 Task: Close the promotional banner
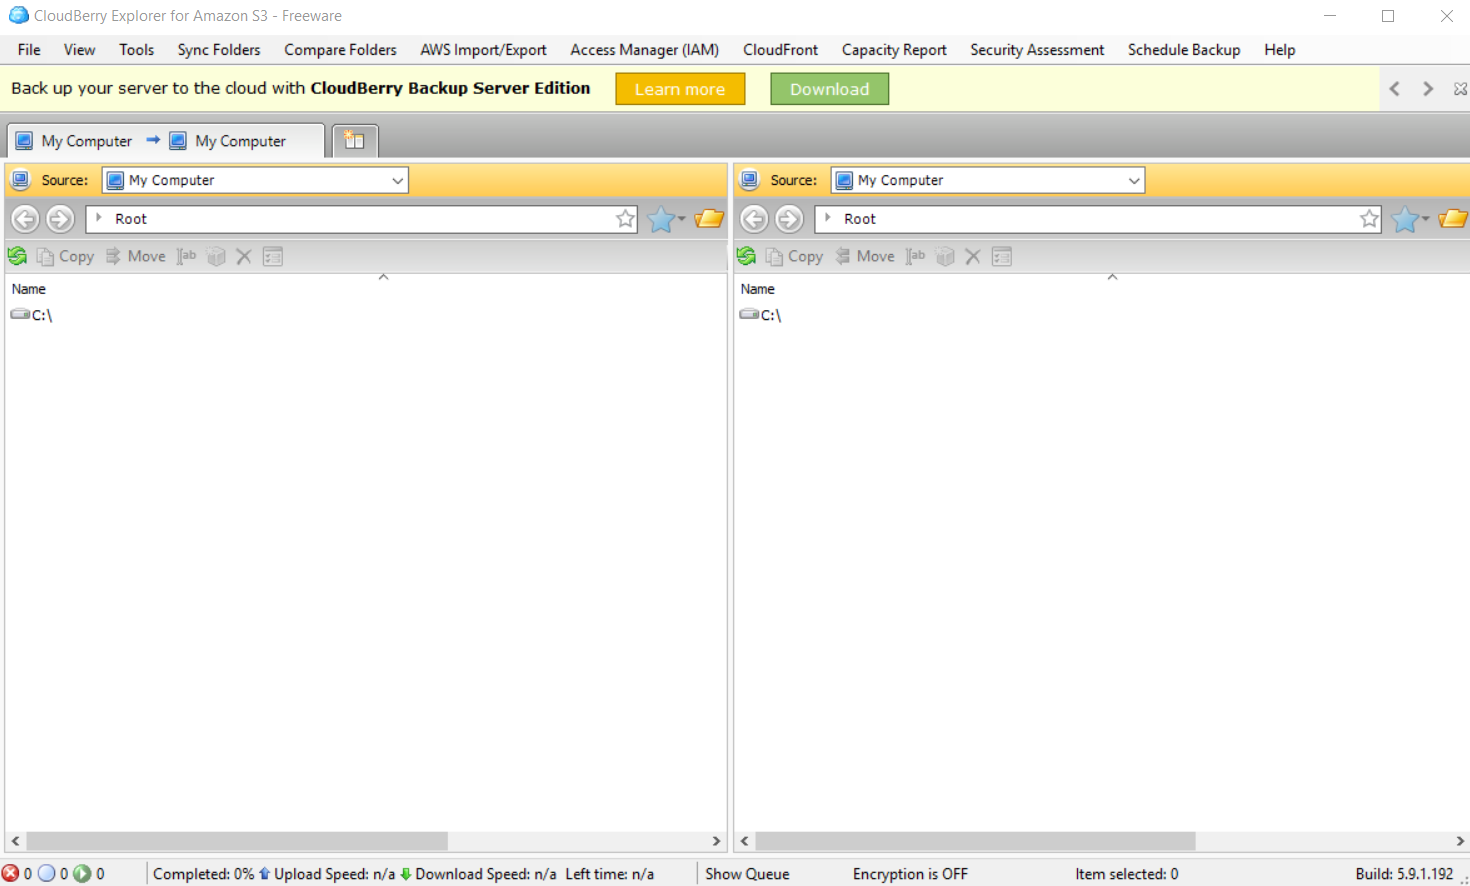(1460, 89)
